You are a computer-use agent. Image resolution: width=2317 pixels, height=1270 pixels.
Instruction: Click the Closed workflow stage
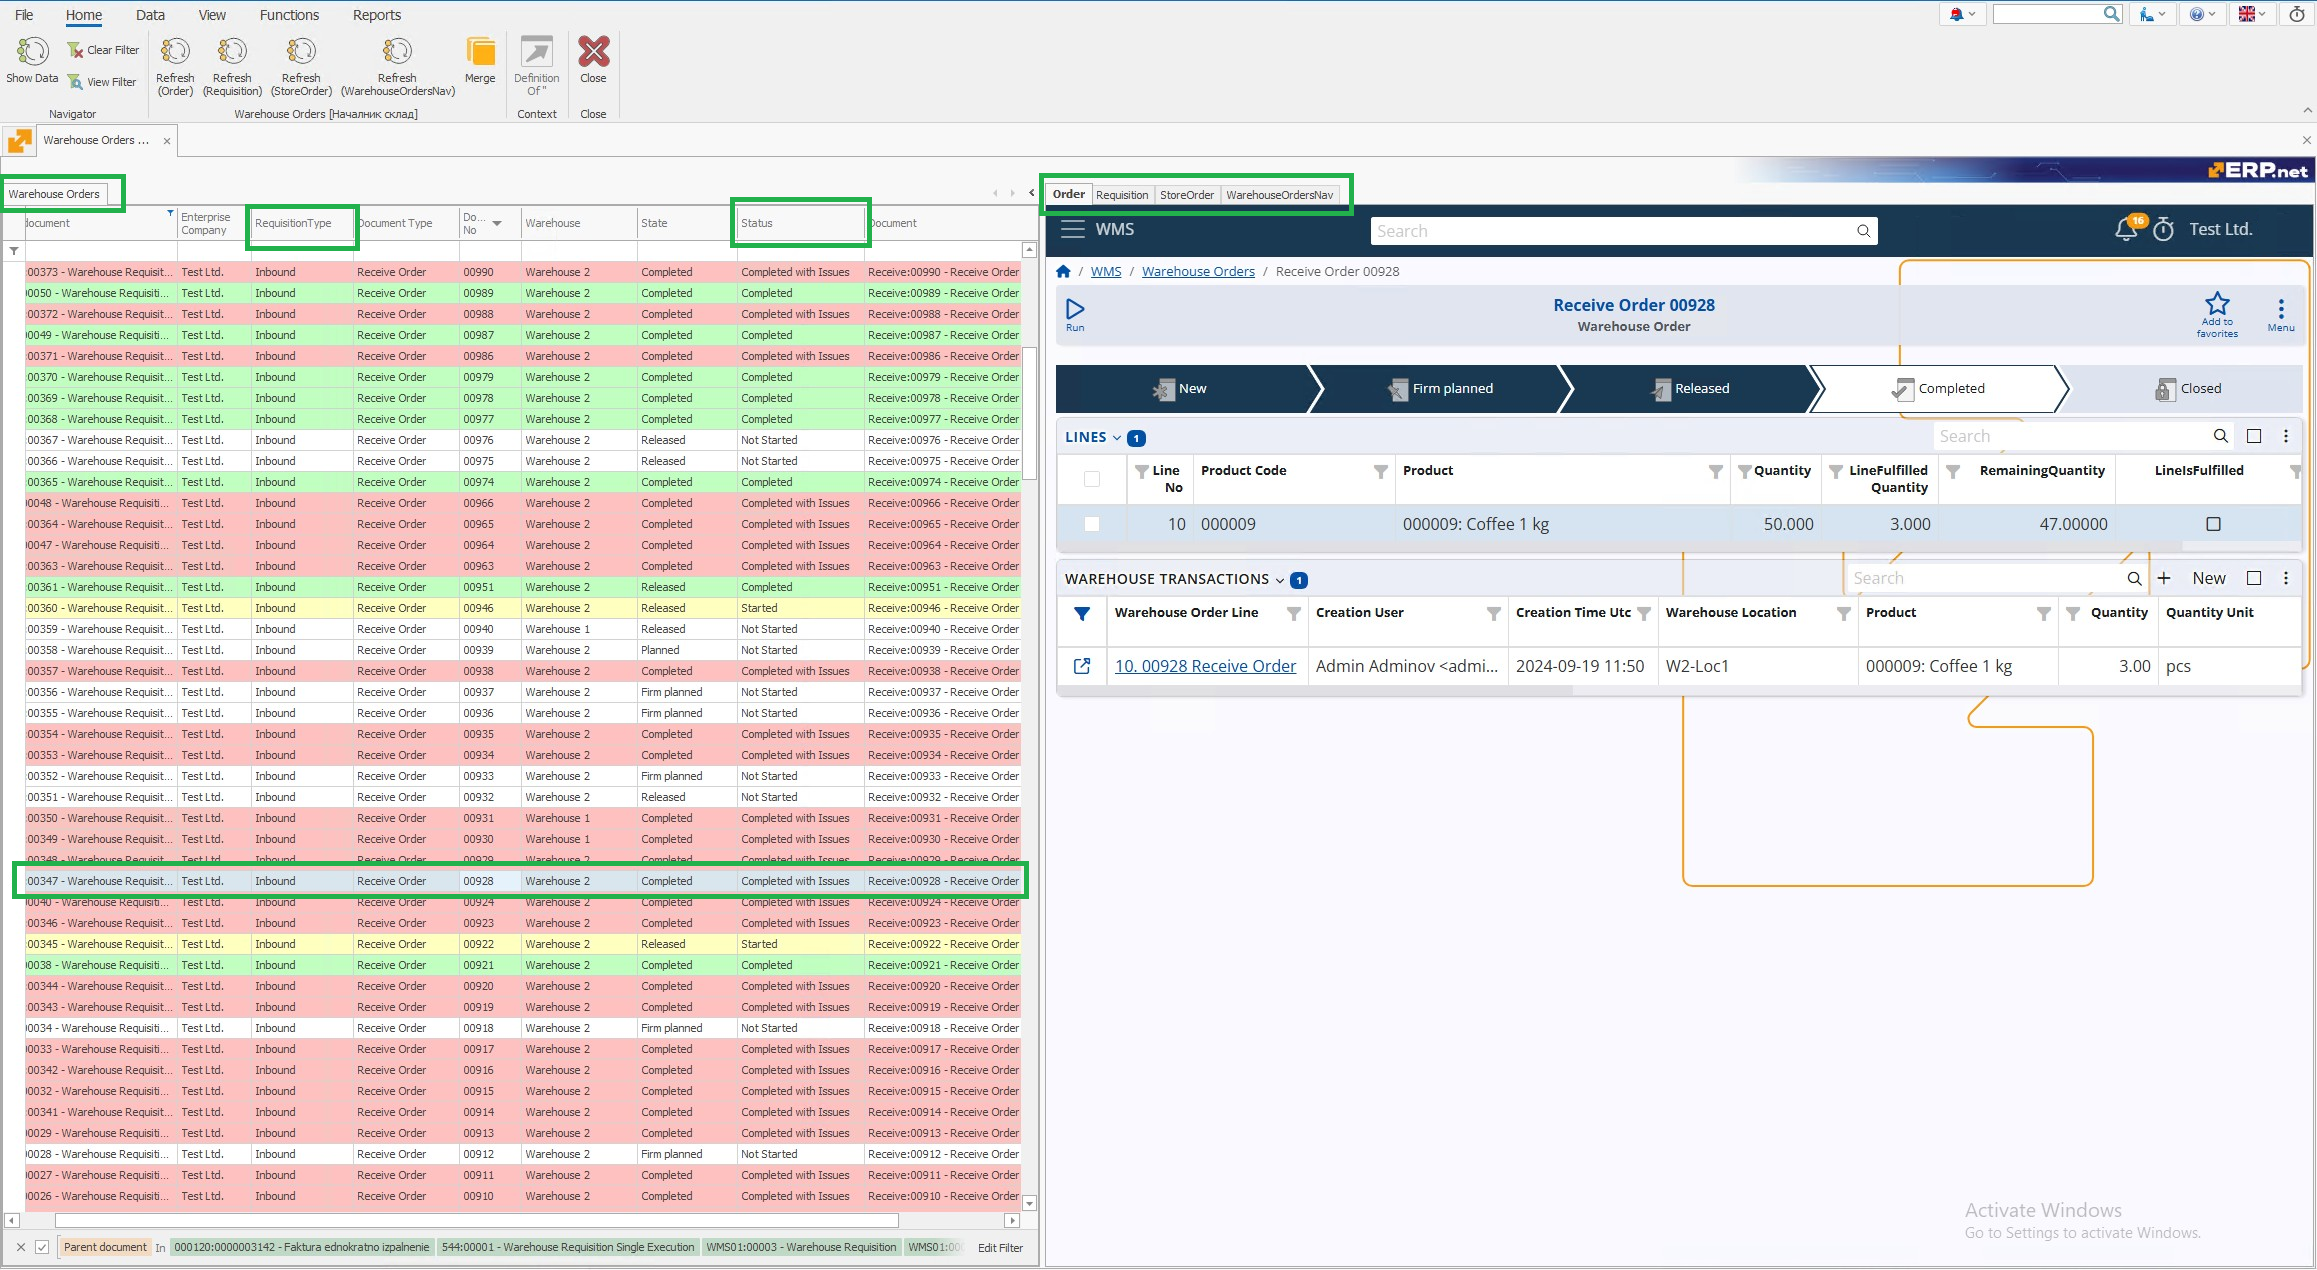click(2187, 389)
